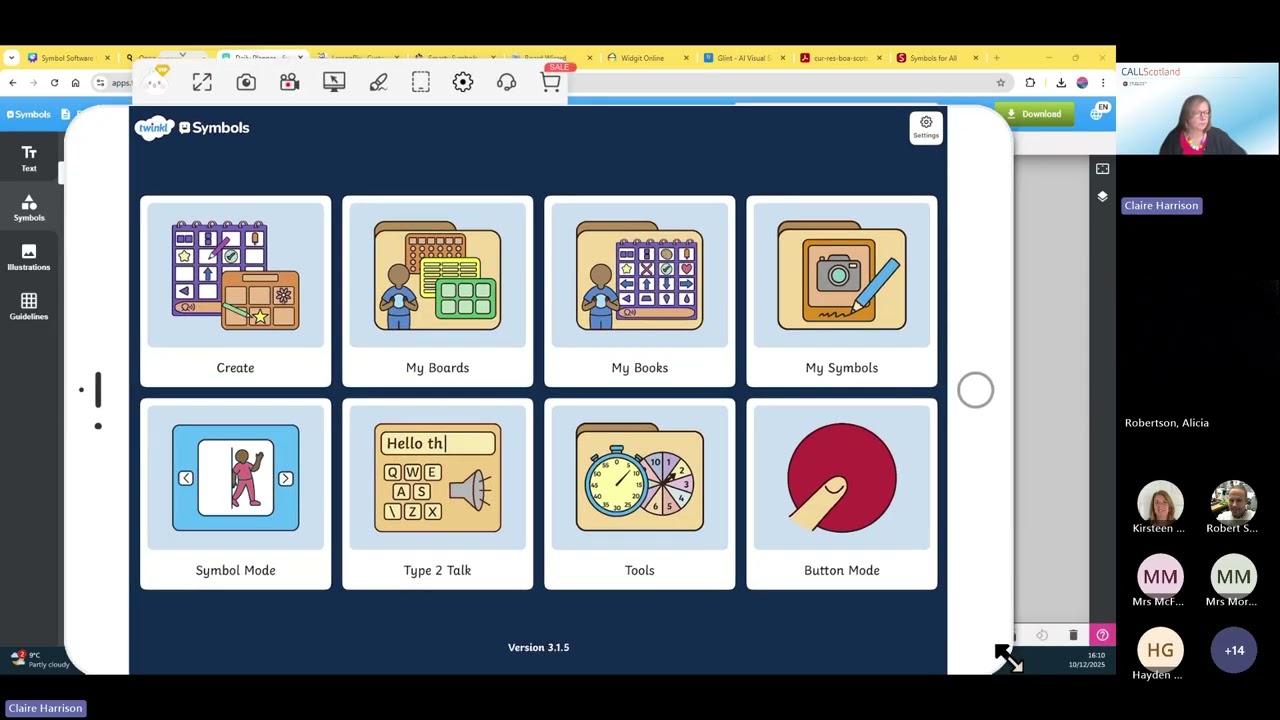Open Type 2 Talk
The width and height of the screenshot is (1280, 720).
pyautogui.click(x=437, y=494)
